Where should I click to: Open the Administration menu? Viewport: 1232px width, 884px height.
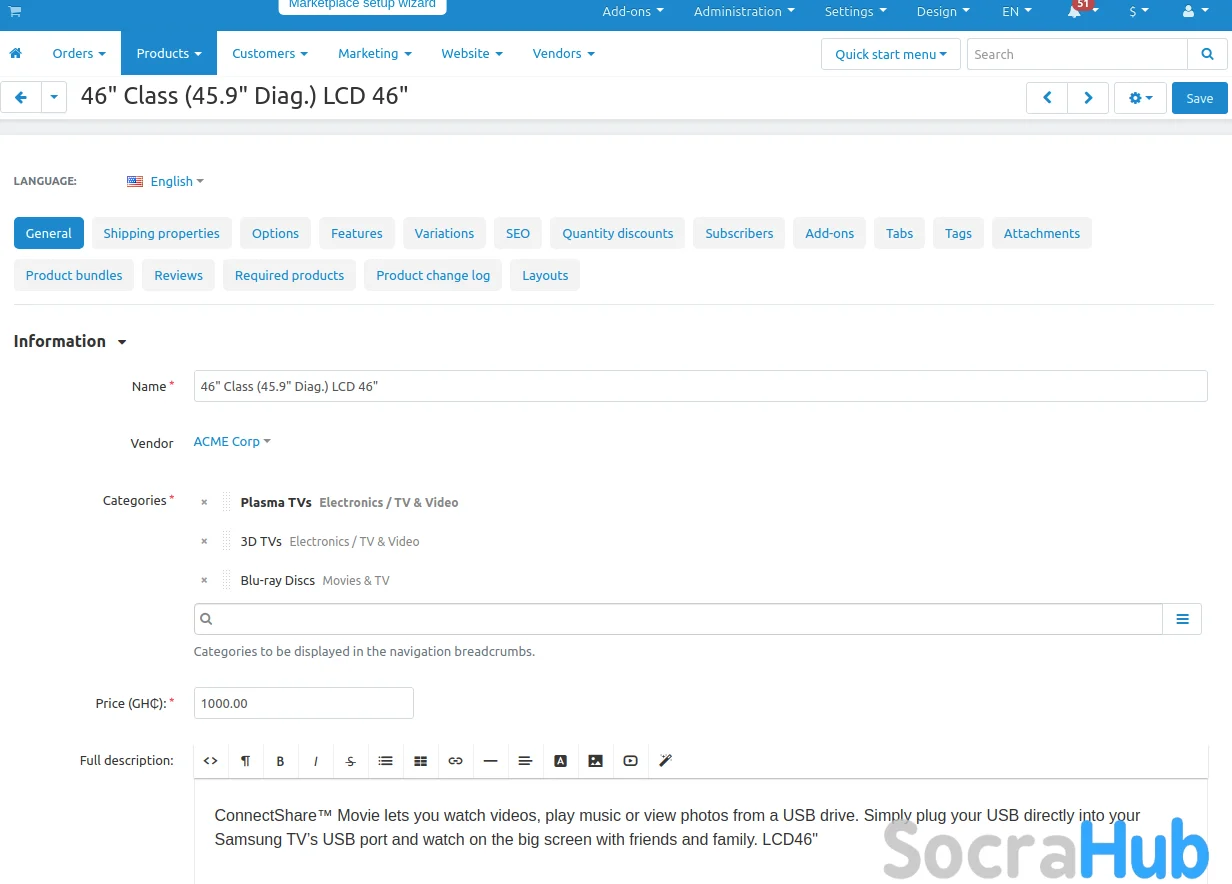pyautogui.click(x=744, y=12)
